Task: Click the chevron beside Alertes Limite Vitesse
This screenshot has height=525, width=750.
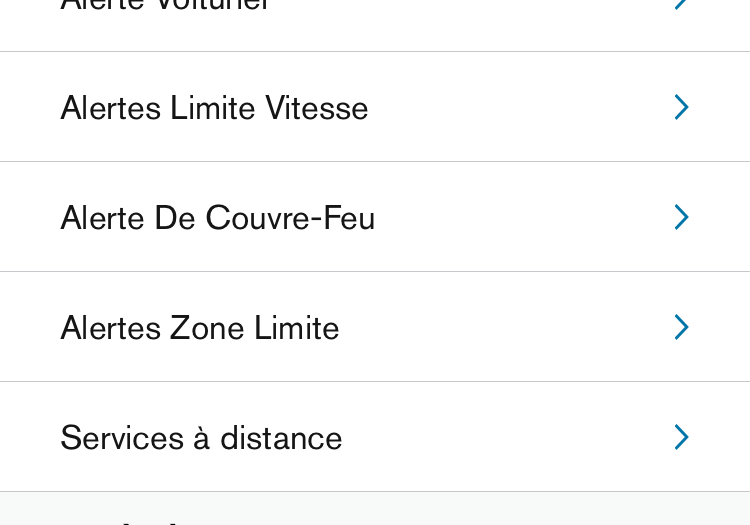Action: [681, 107]
